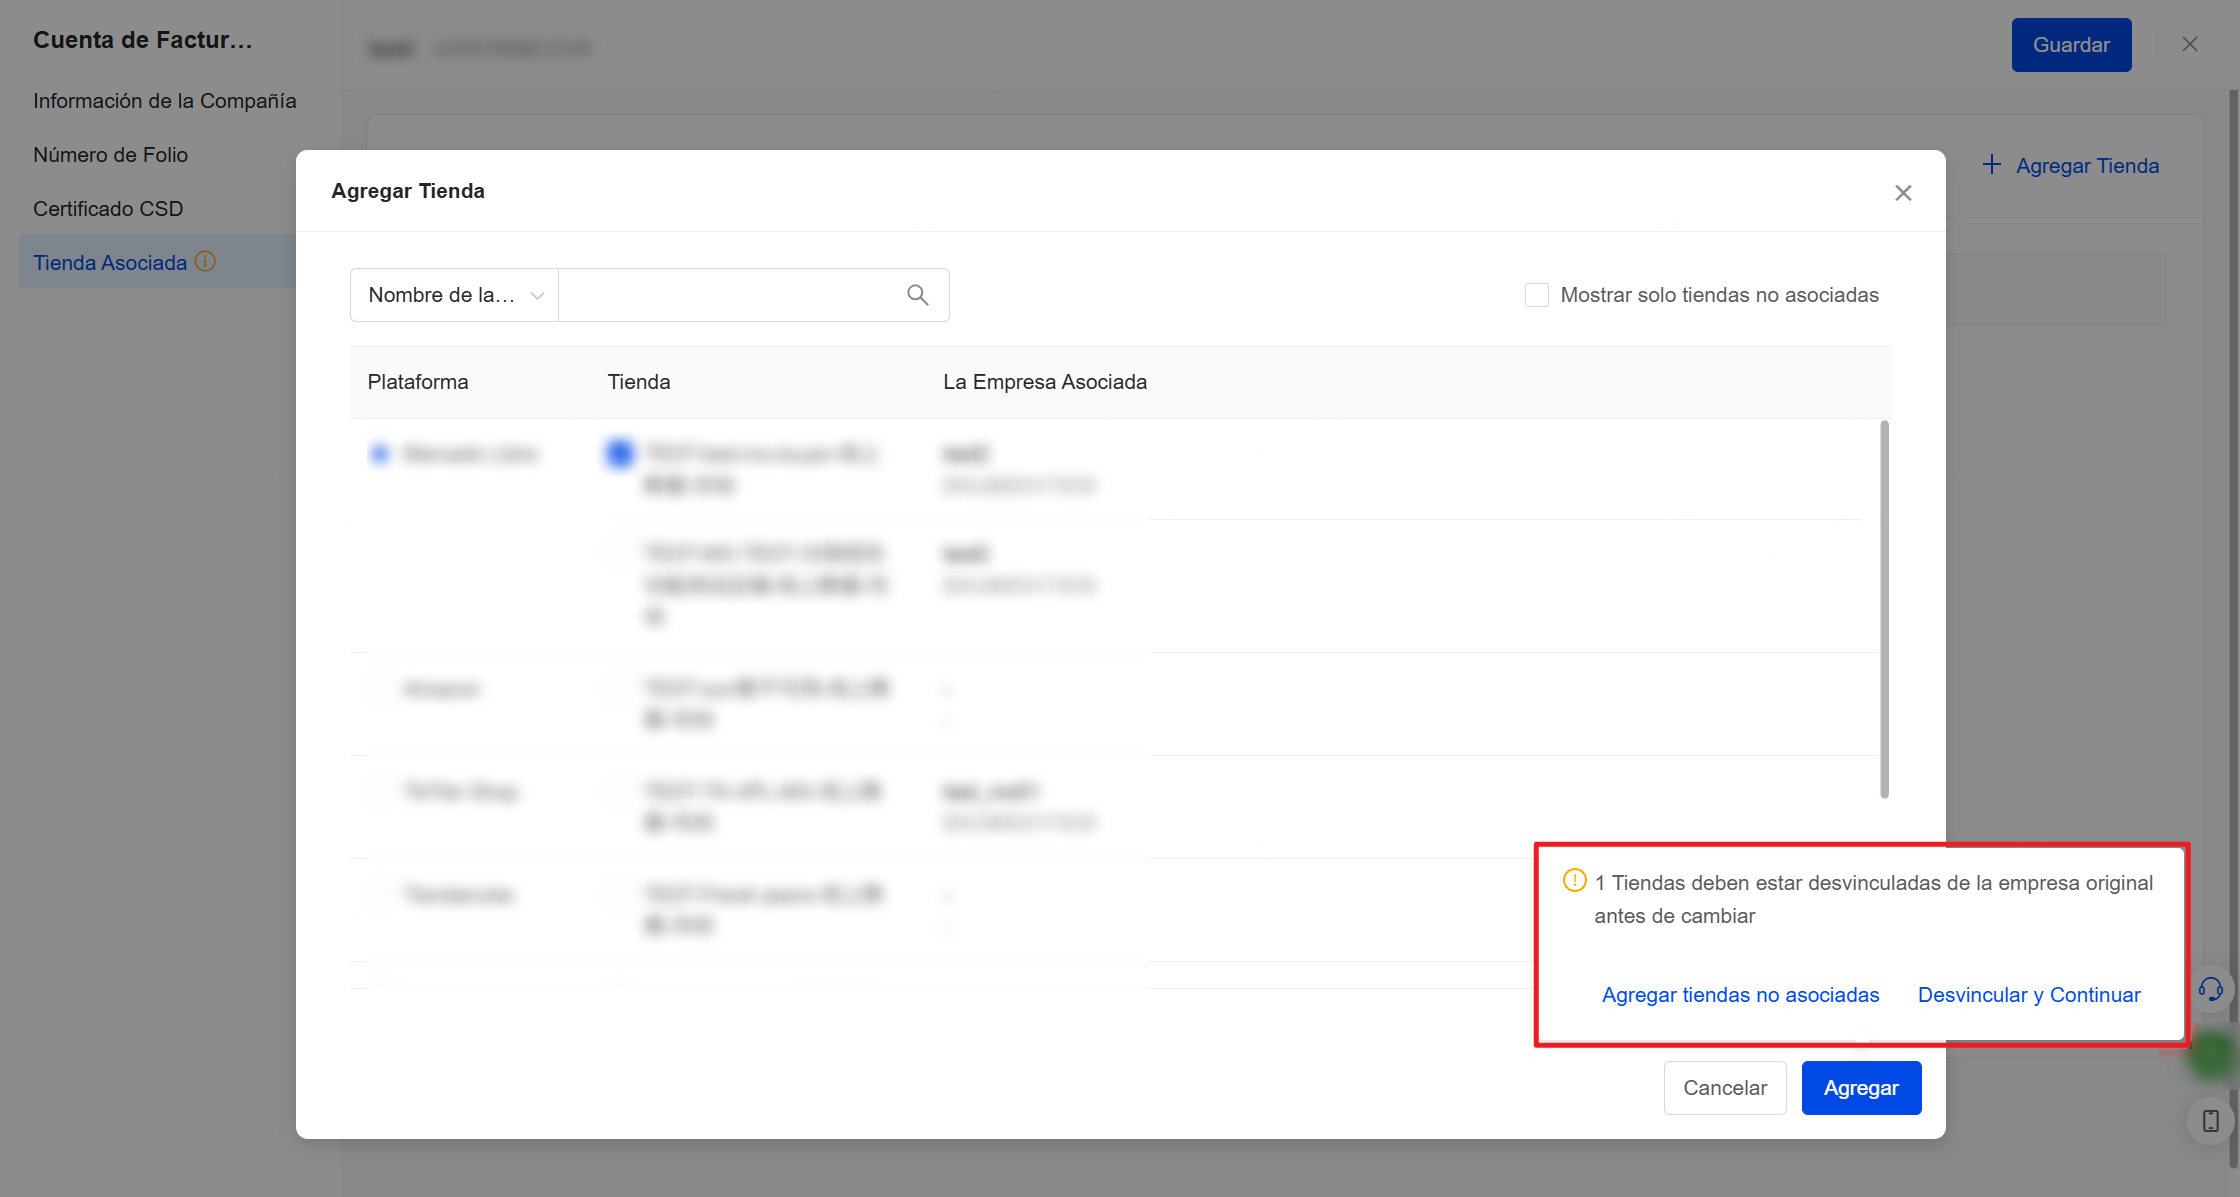Uncheck the first selected store checkbox
The height and width of the screenshot is (1197, 2240).
pos(620,454)
